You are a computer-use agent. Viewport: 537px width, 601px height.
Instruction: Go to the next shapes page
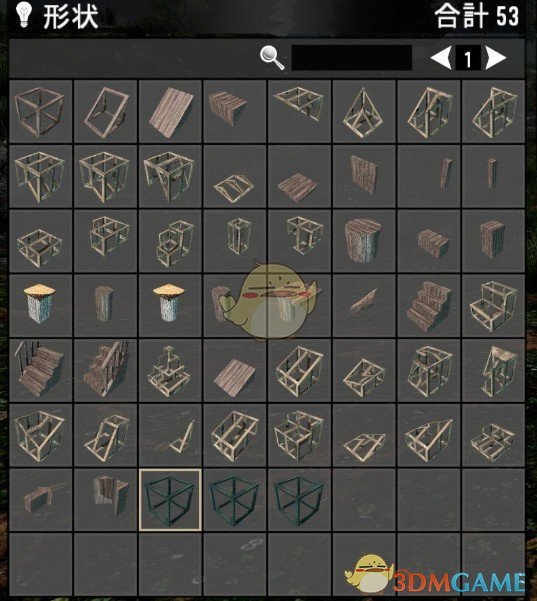coord(496,58)
